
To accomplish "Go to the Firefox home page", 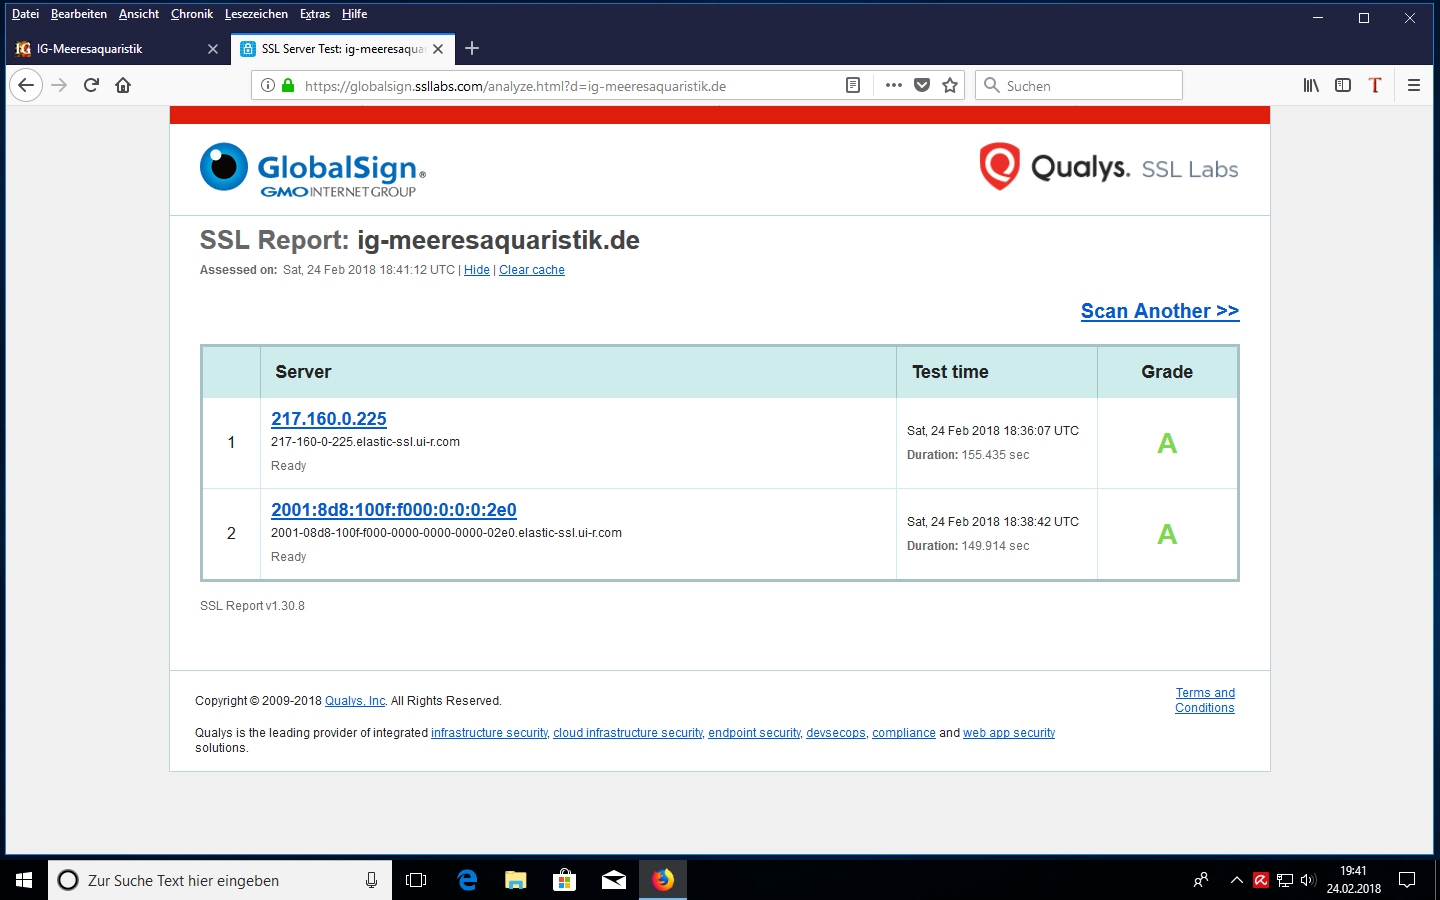I will click(123, 85).
